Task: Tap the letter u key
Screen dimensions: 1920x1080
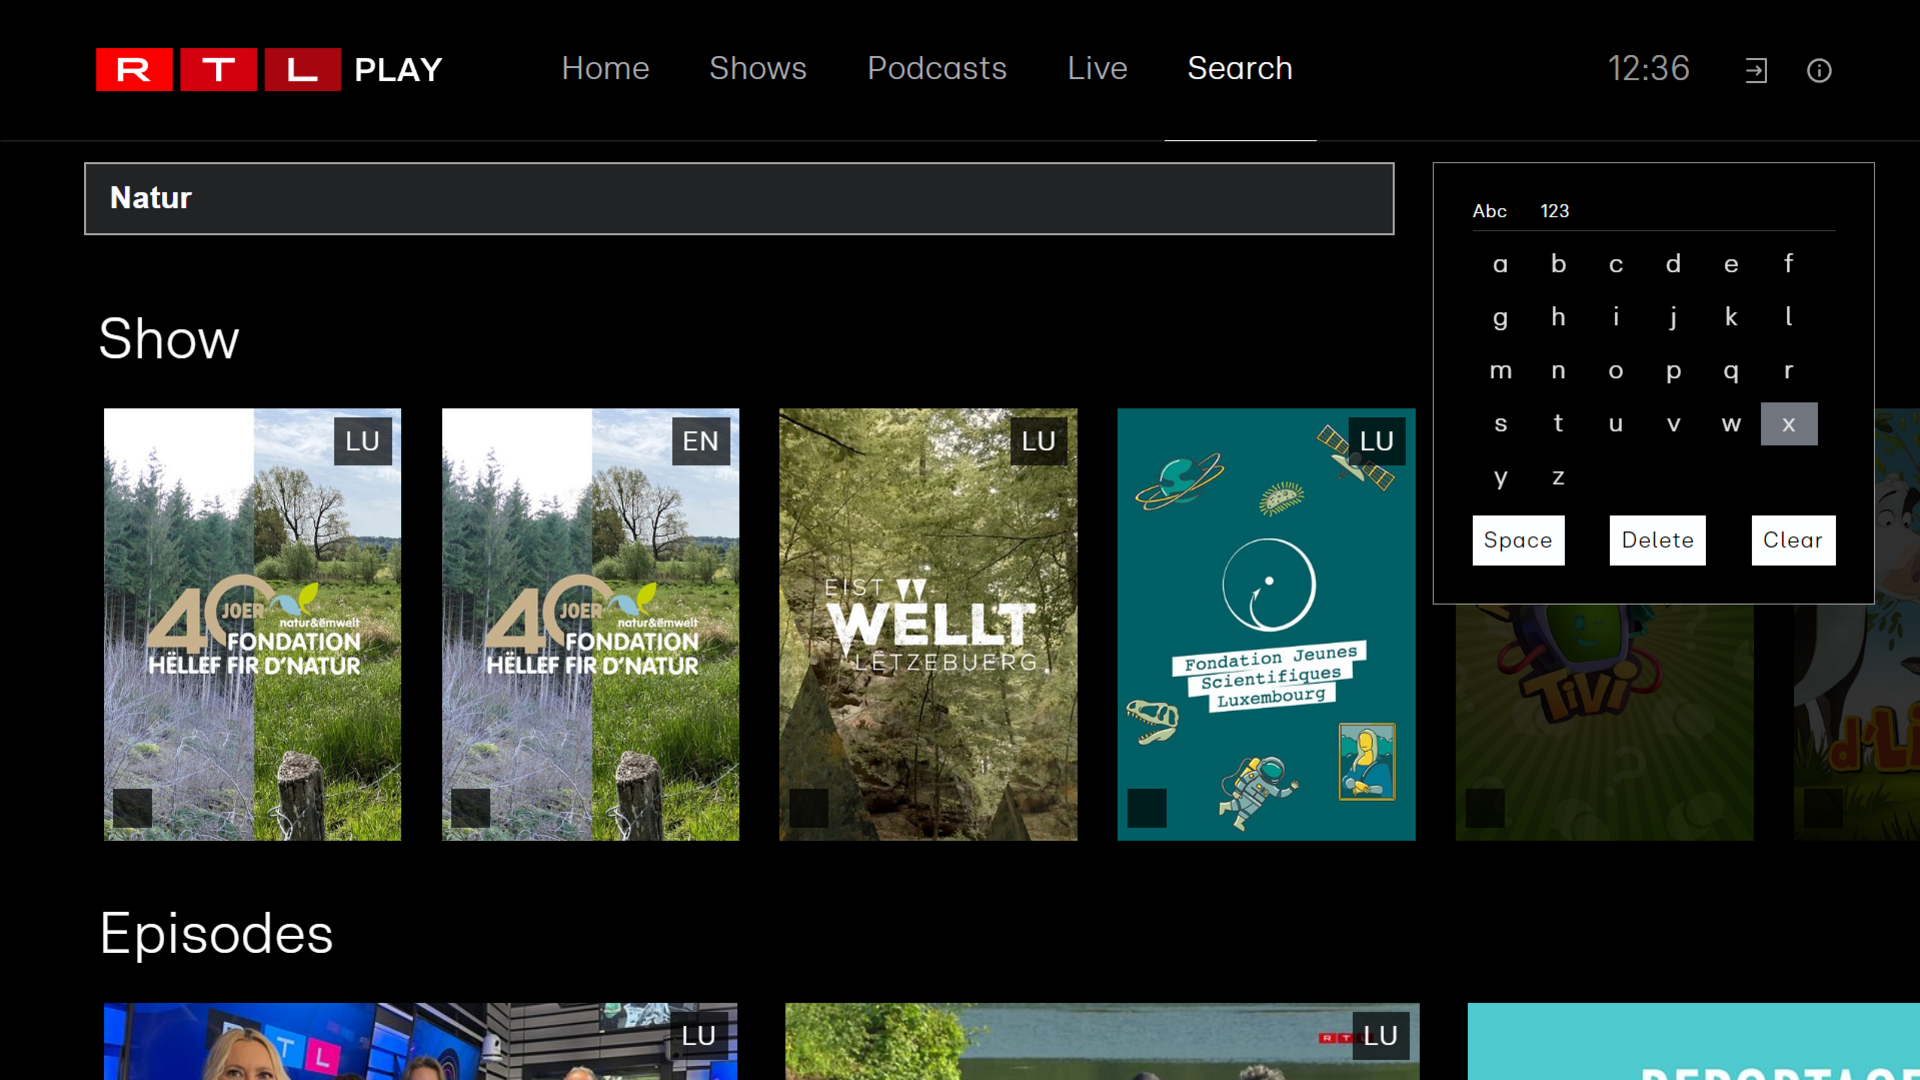Action: [1616, 424]
